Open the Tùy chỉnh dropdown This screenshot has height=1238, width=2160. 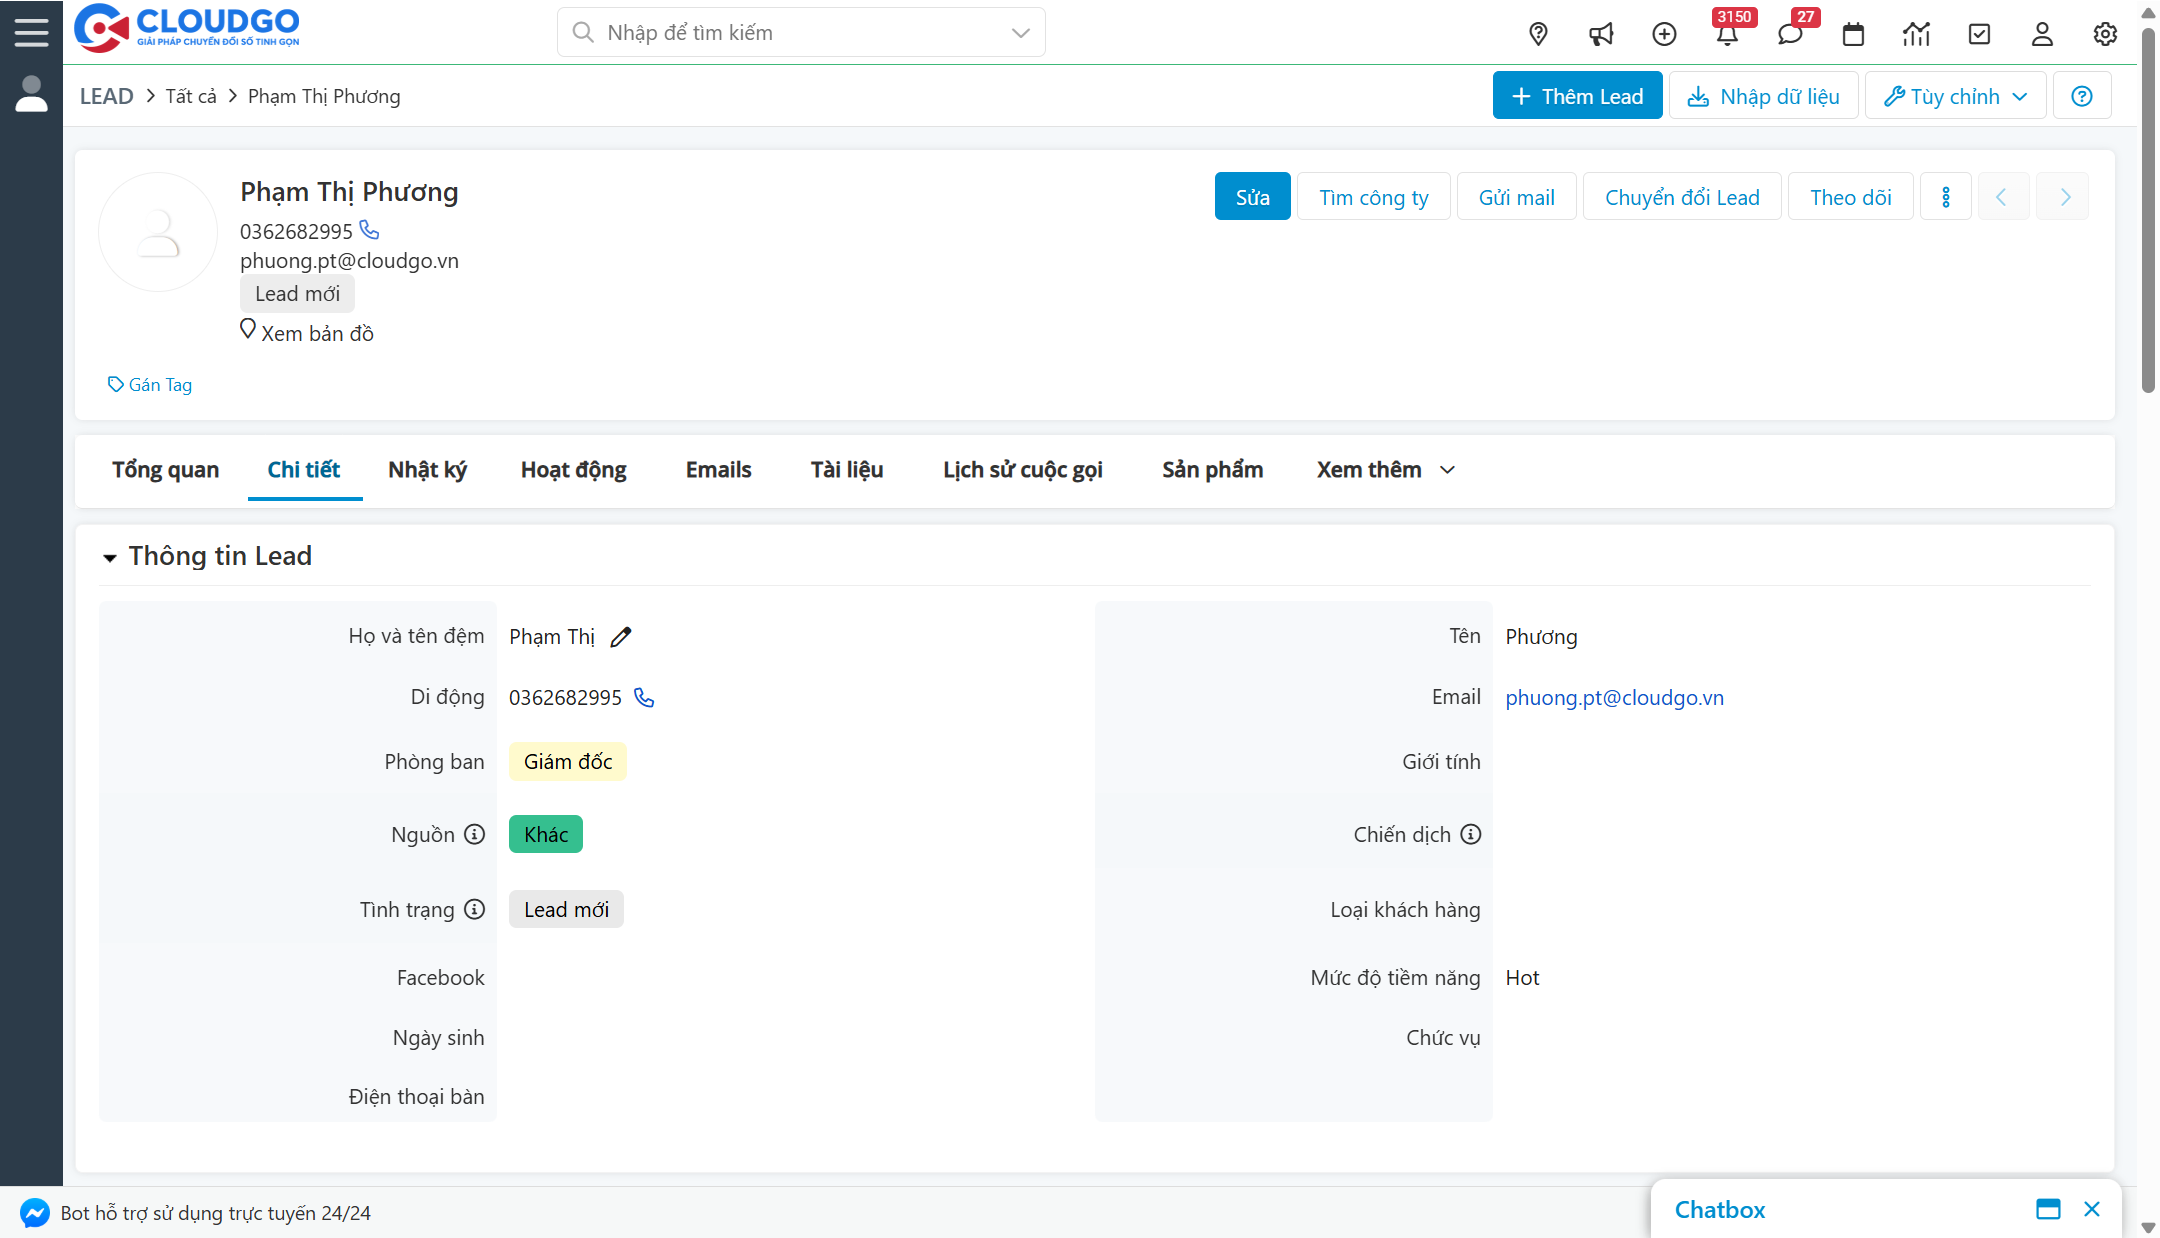1955,96
